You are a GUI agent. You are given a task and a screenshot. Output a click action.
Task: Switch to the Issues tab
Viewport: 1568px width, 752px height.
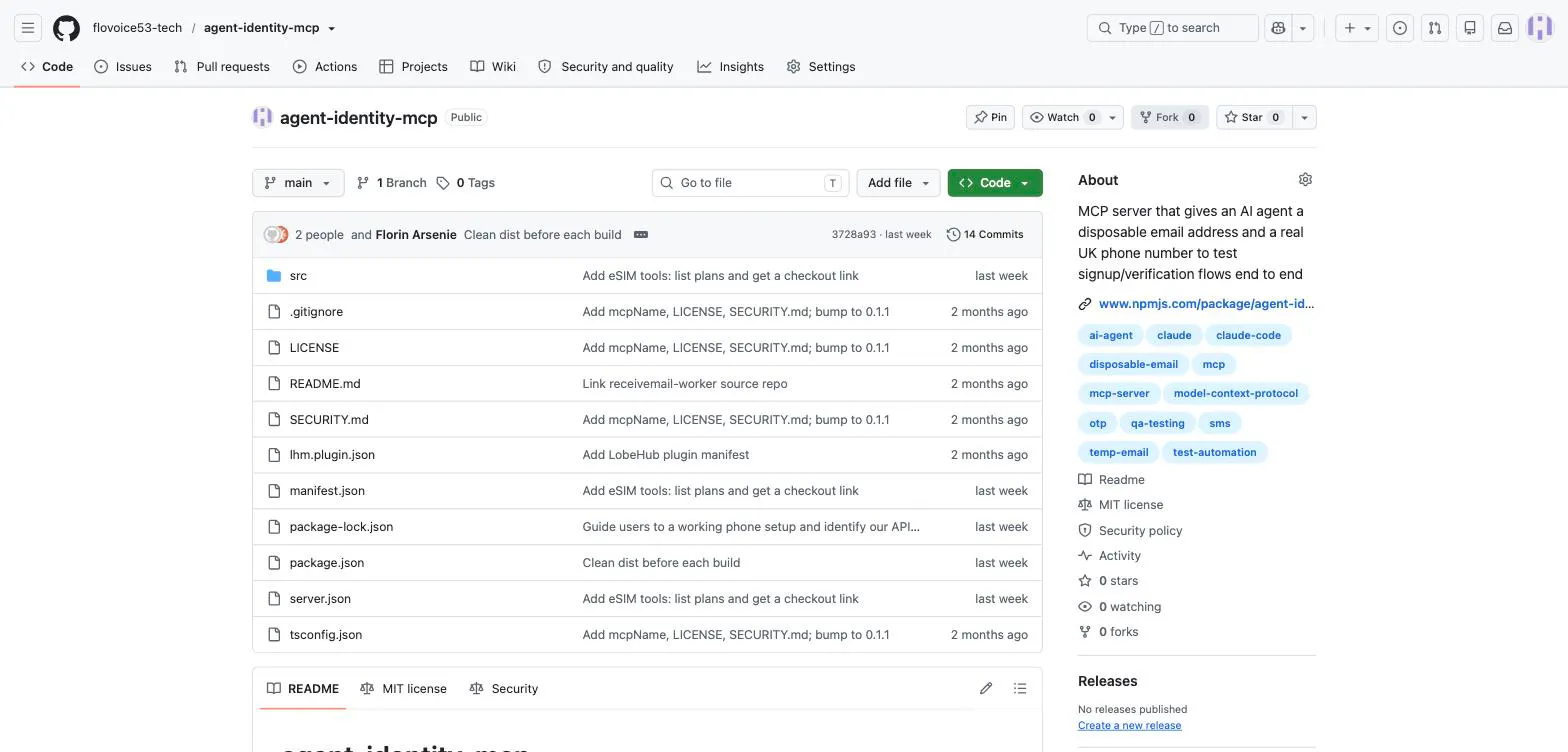click(123, 67)
